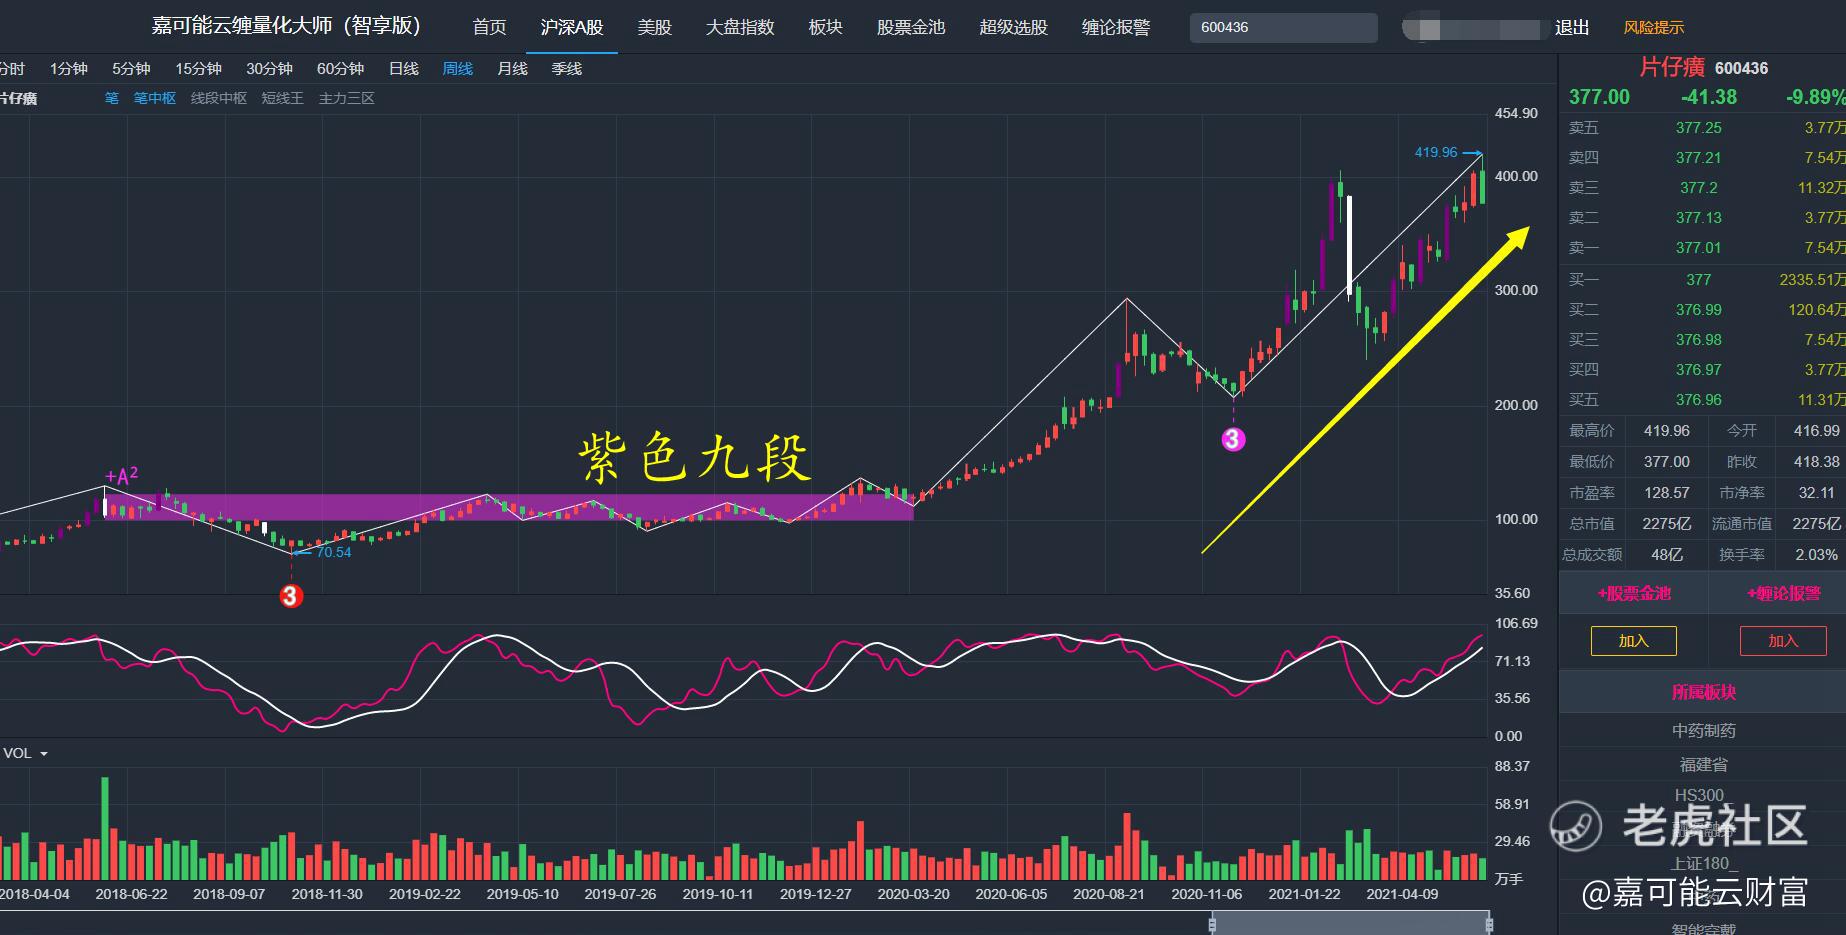Click the 买二 price 376.99
Viewport: 1846px width, 935px height.
[x=1699, y=310]
